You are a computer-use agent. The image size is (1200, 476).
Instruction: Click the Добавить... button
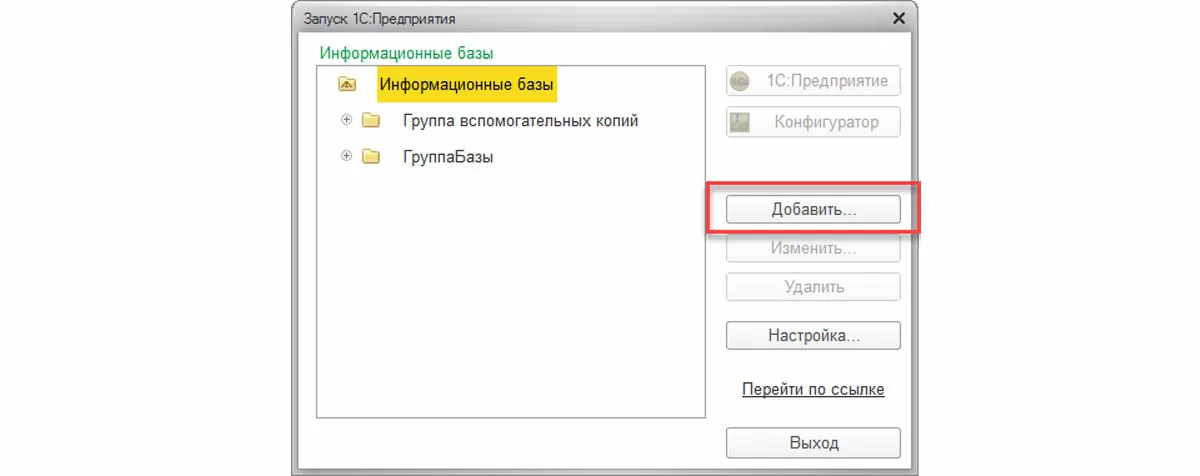813,209
